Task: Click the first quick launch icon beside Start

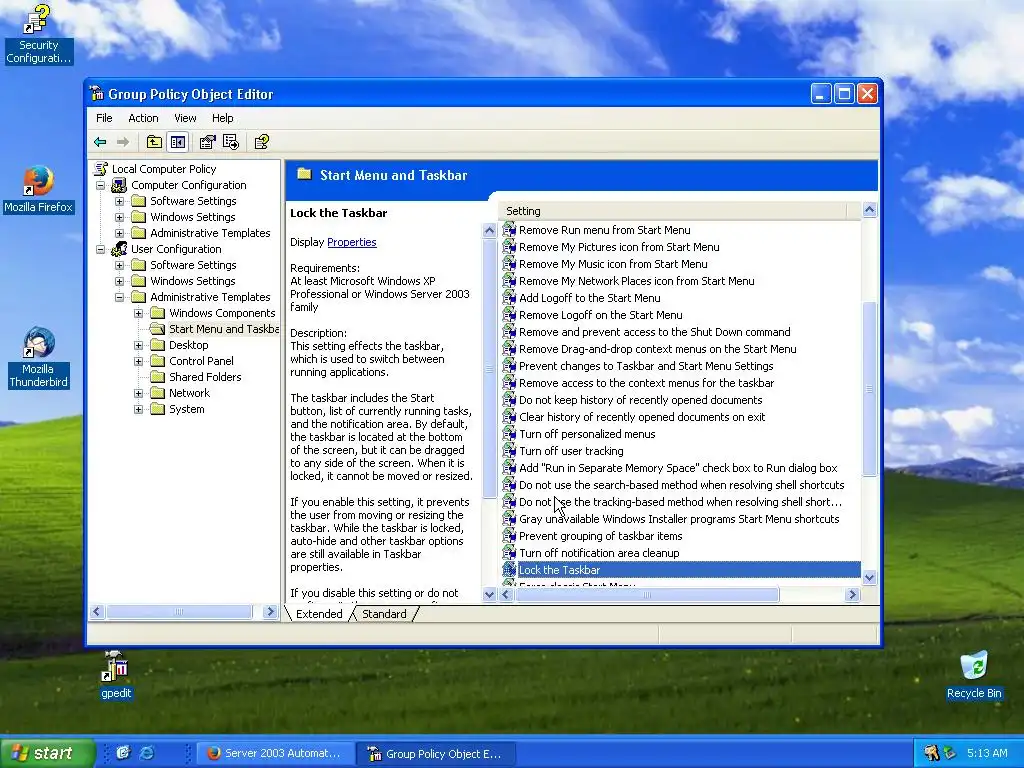Action: [123, 753]
